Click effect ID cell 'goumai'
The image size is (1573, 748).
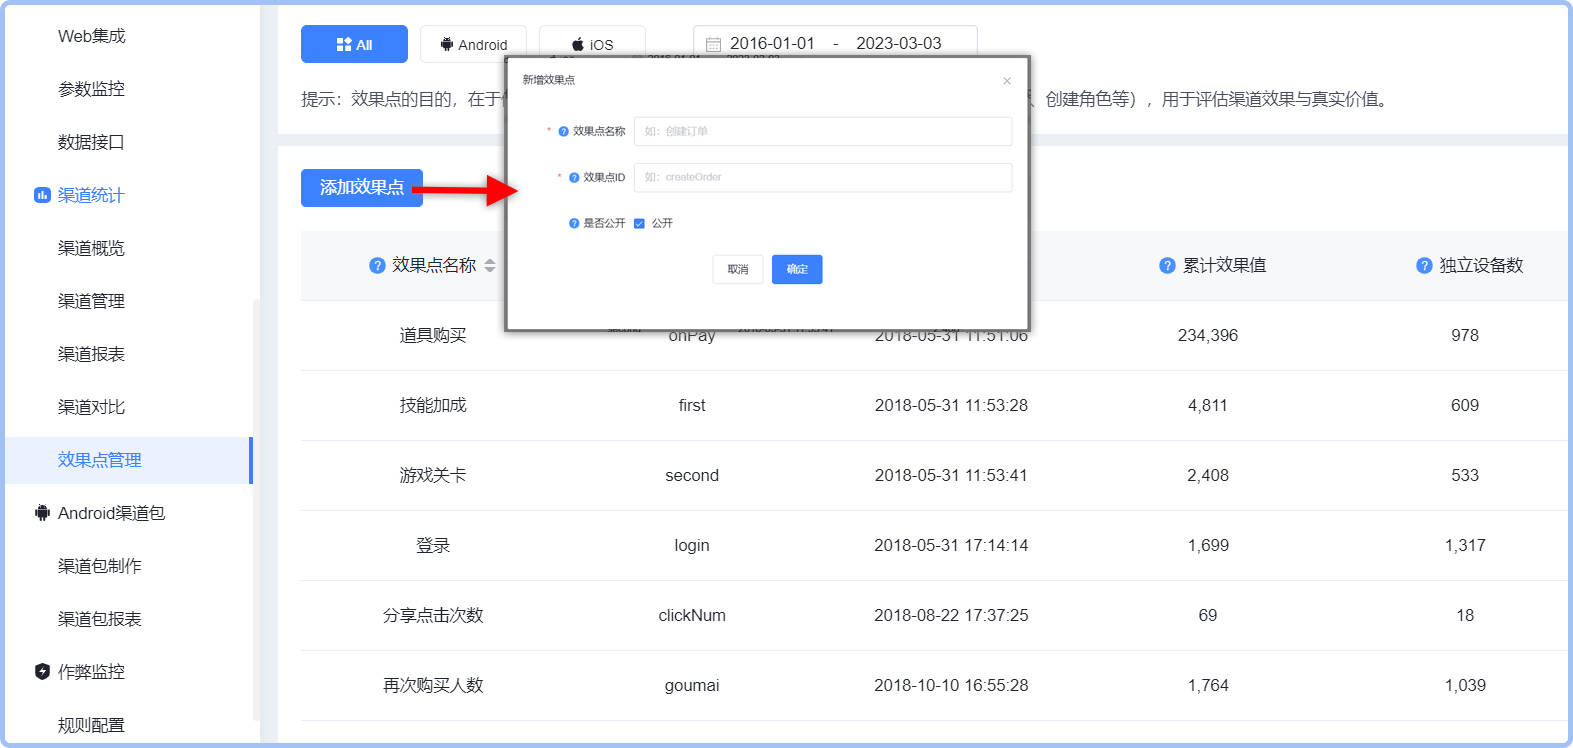[692, 685]
